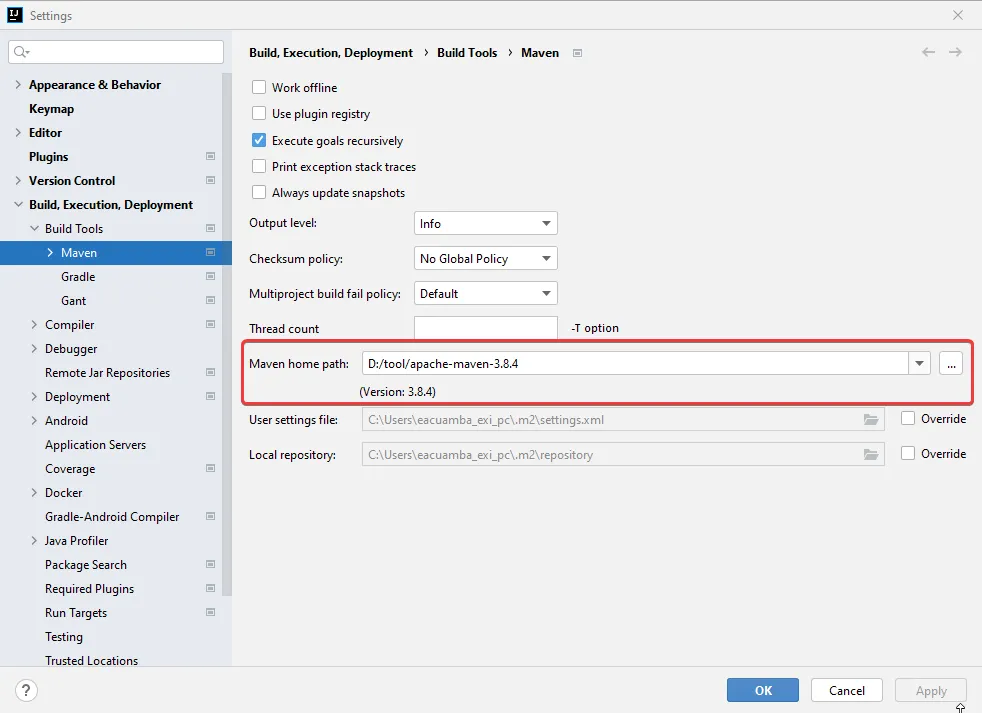Expand the Docker node
Viewport: 982px width, 713px height.
pyautogui.click(x=34, y=492)
